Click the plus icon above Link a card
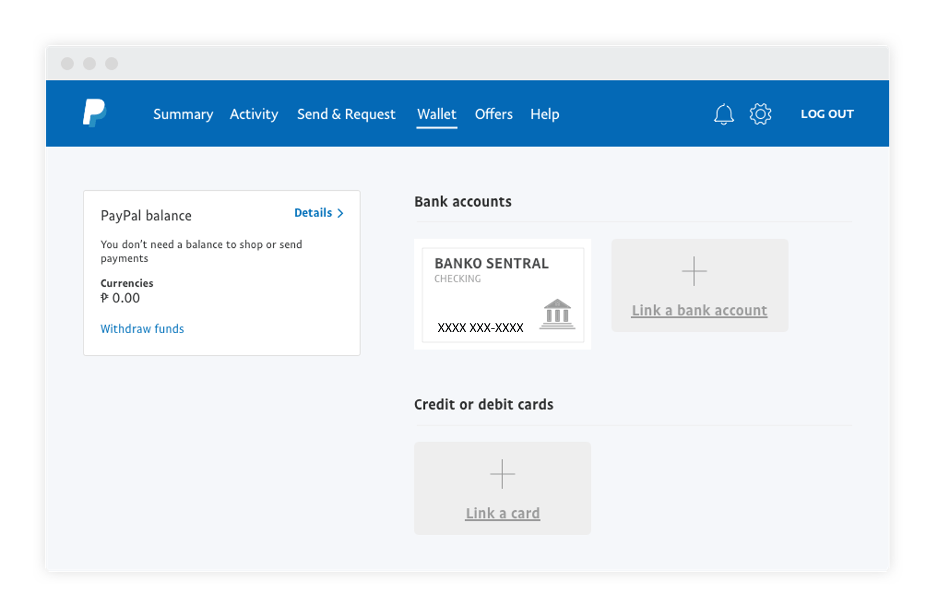This screenshot has height=616, width=936. pos(502,474)
